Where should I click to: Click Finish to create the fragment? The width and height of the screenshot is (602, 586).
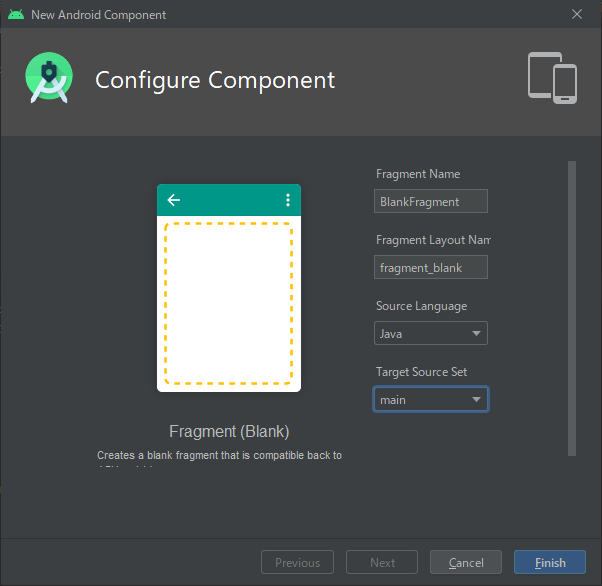pyautogui.click(x=550, y=563)
